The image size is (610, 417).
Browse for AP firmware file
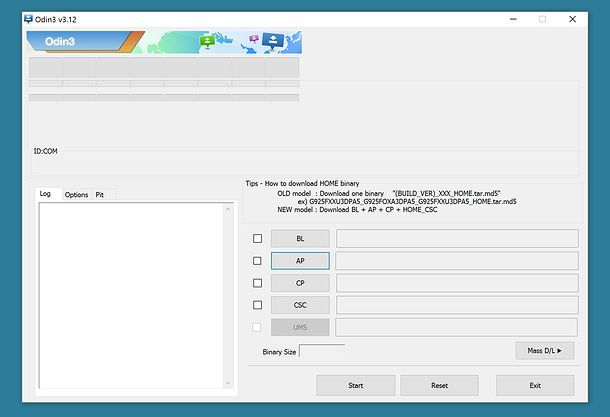299,261
